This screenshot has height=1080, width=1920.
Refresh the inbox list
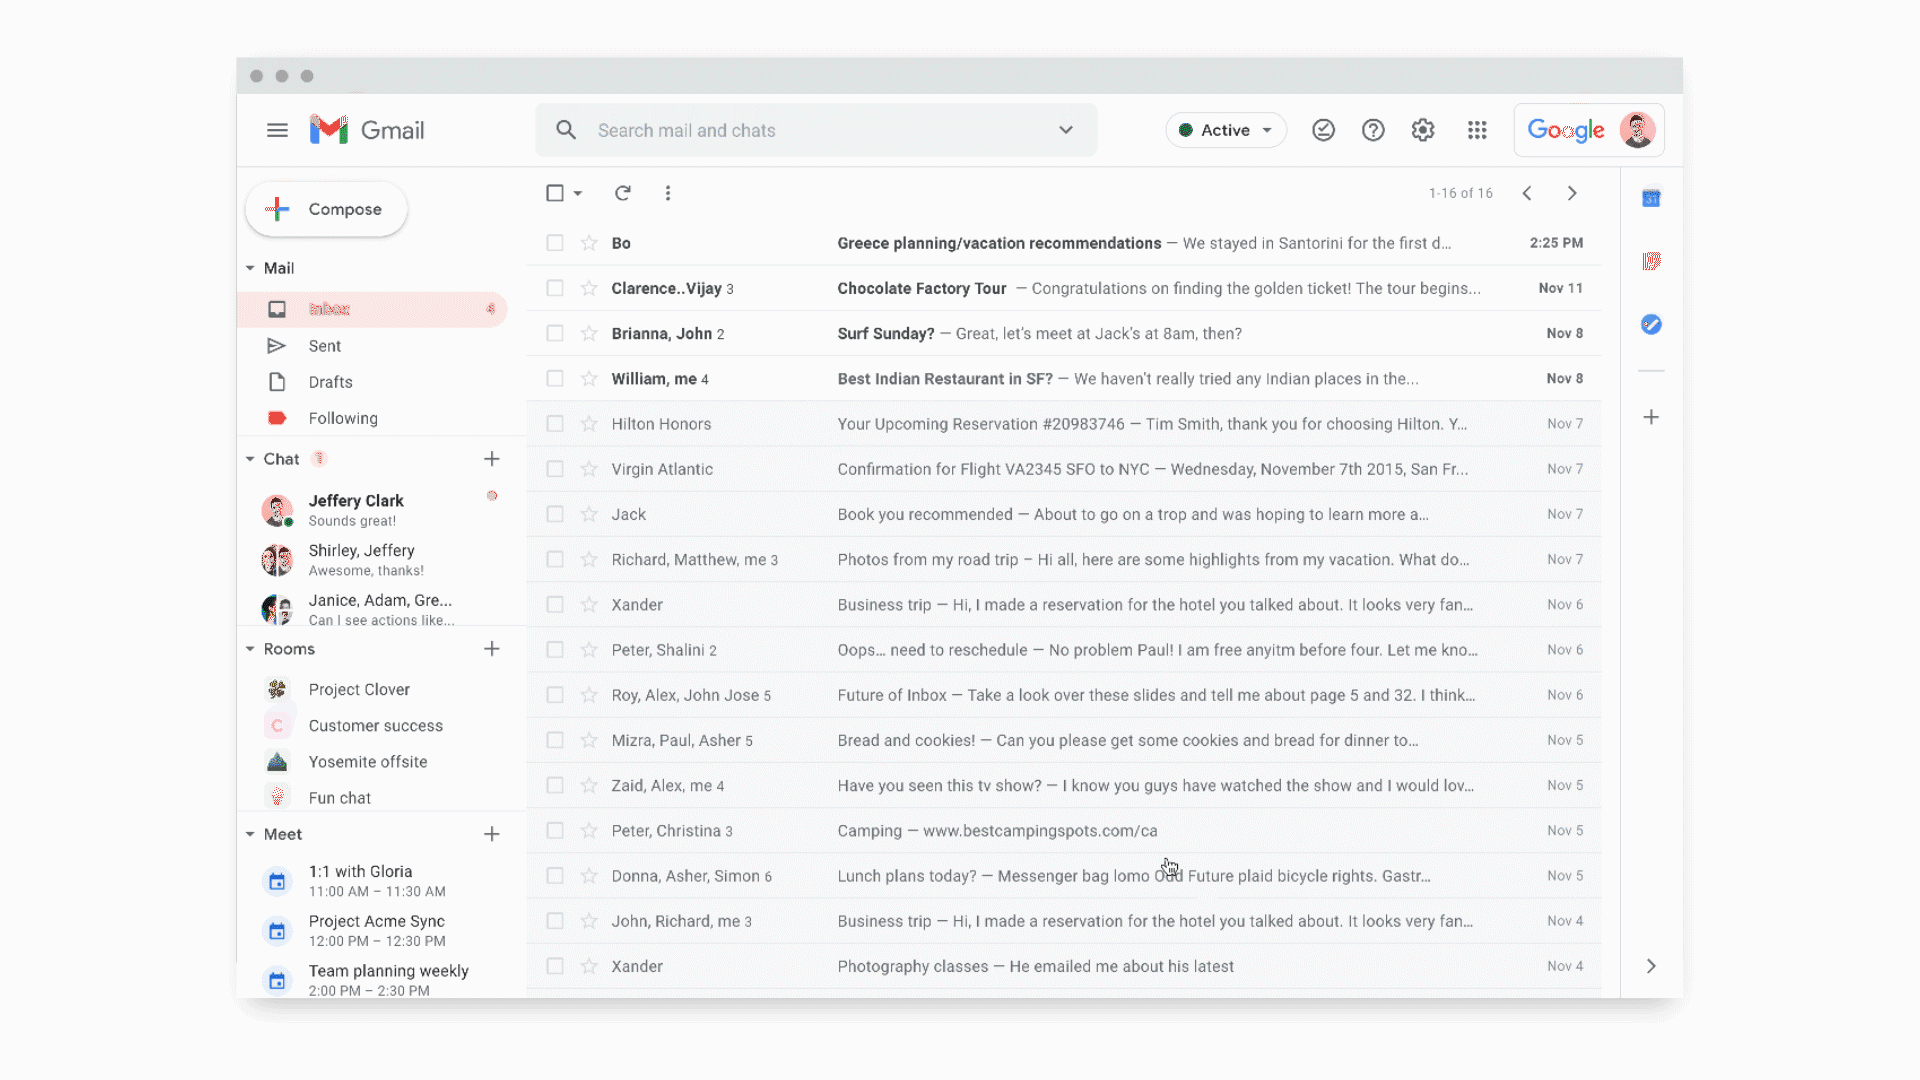622,193
